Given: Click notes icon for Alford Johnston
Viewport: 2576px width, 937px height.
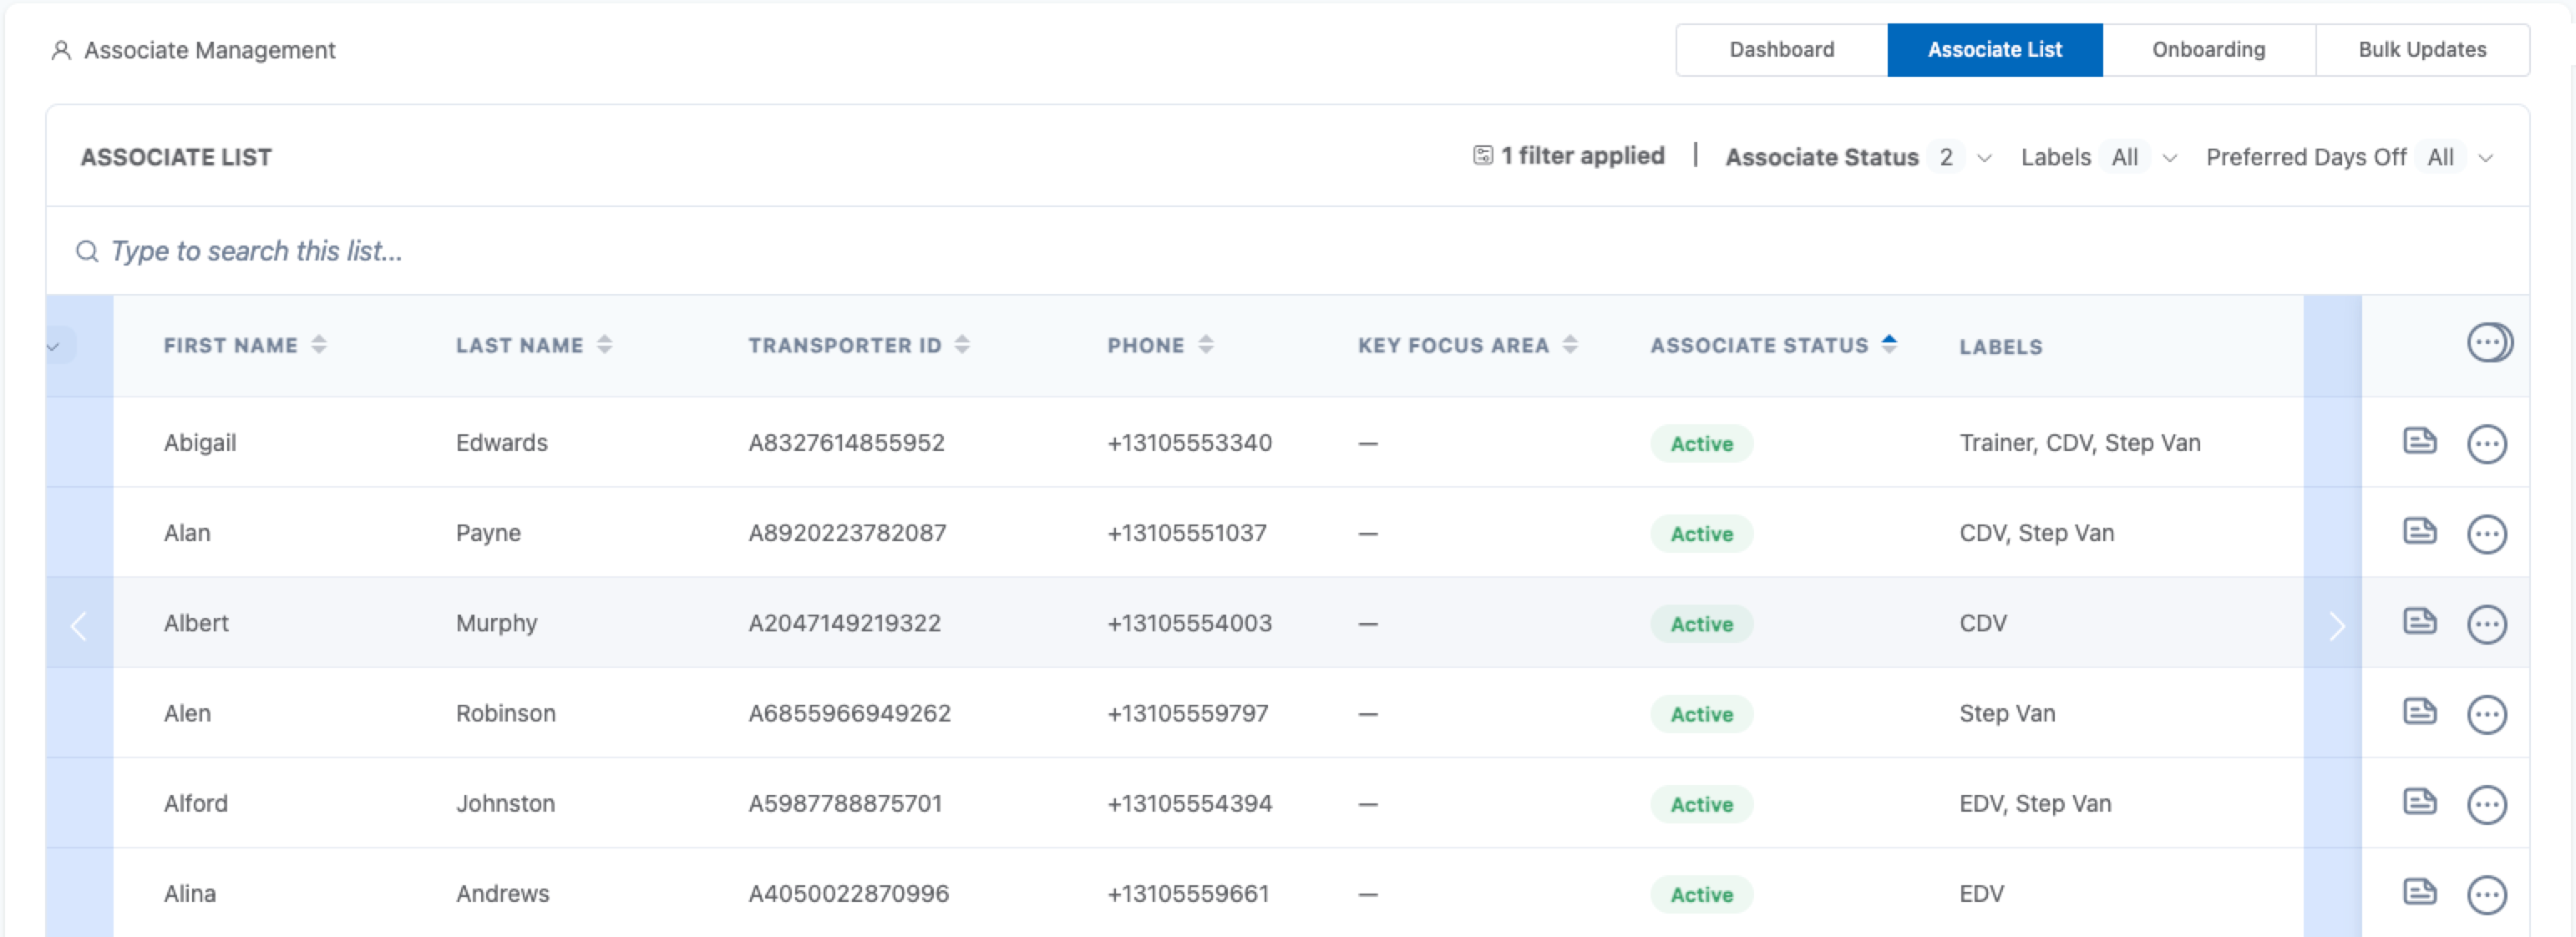Looking at the screenshot, I should tap(2419, 802).
